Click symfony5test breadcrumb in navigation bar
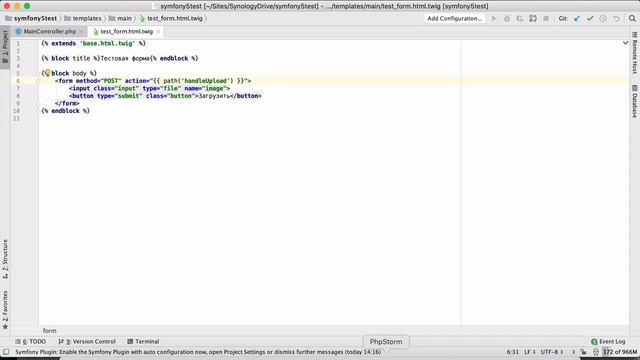This screenshot has height=360, width=640. point(31,18)
